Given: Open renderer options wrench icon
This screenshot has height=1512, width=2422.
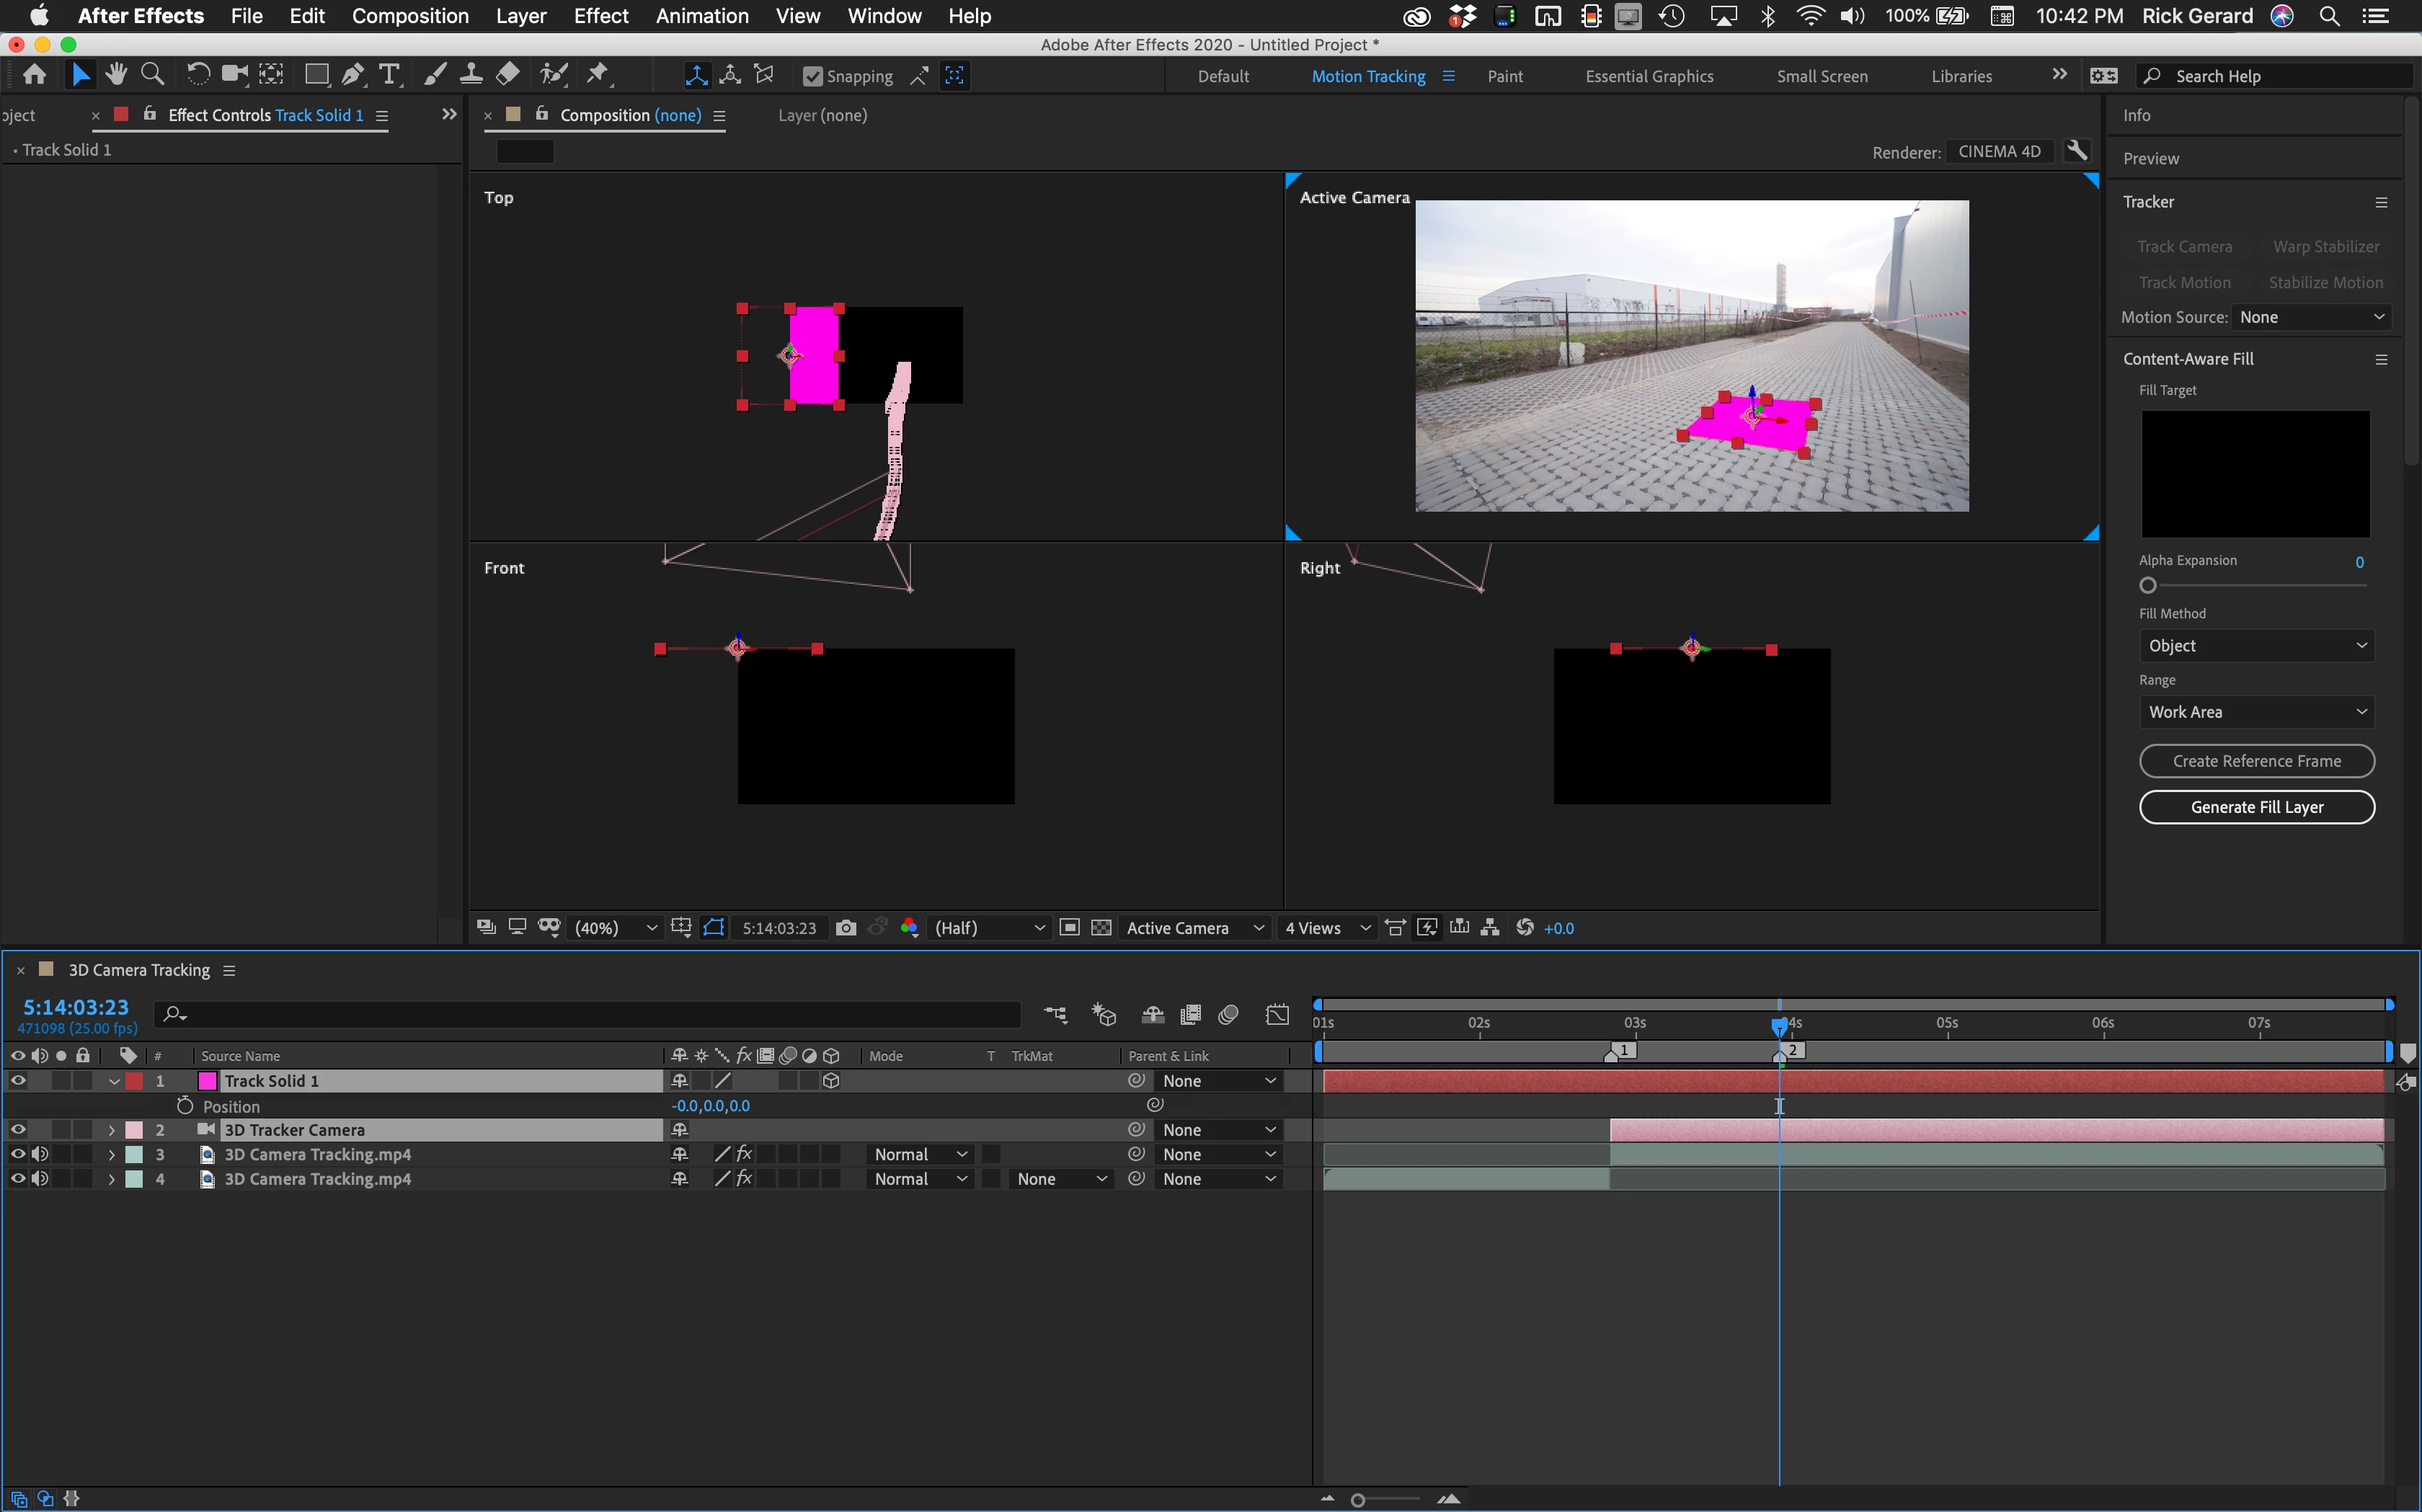Looking at the screenshot, I should tap(2077, 151).
